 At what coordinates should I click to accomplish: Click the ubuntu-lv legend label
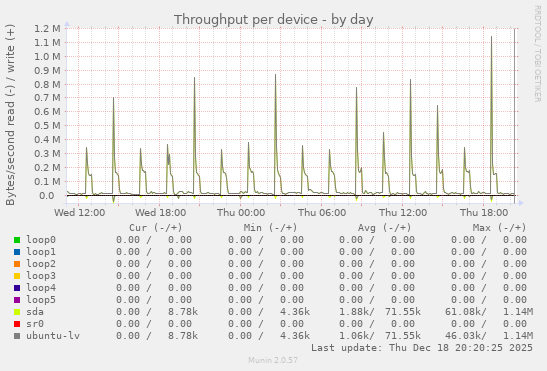53,335
